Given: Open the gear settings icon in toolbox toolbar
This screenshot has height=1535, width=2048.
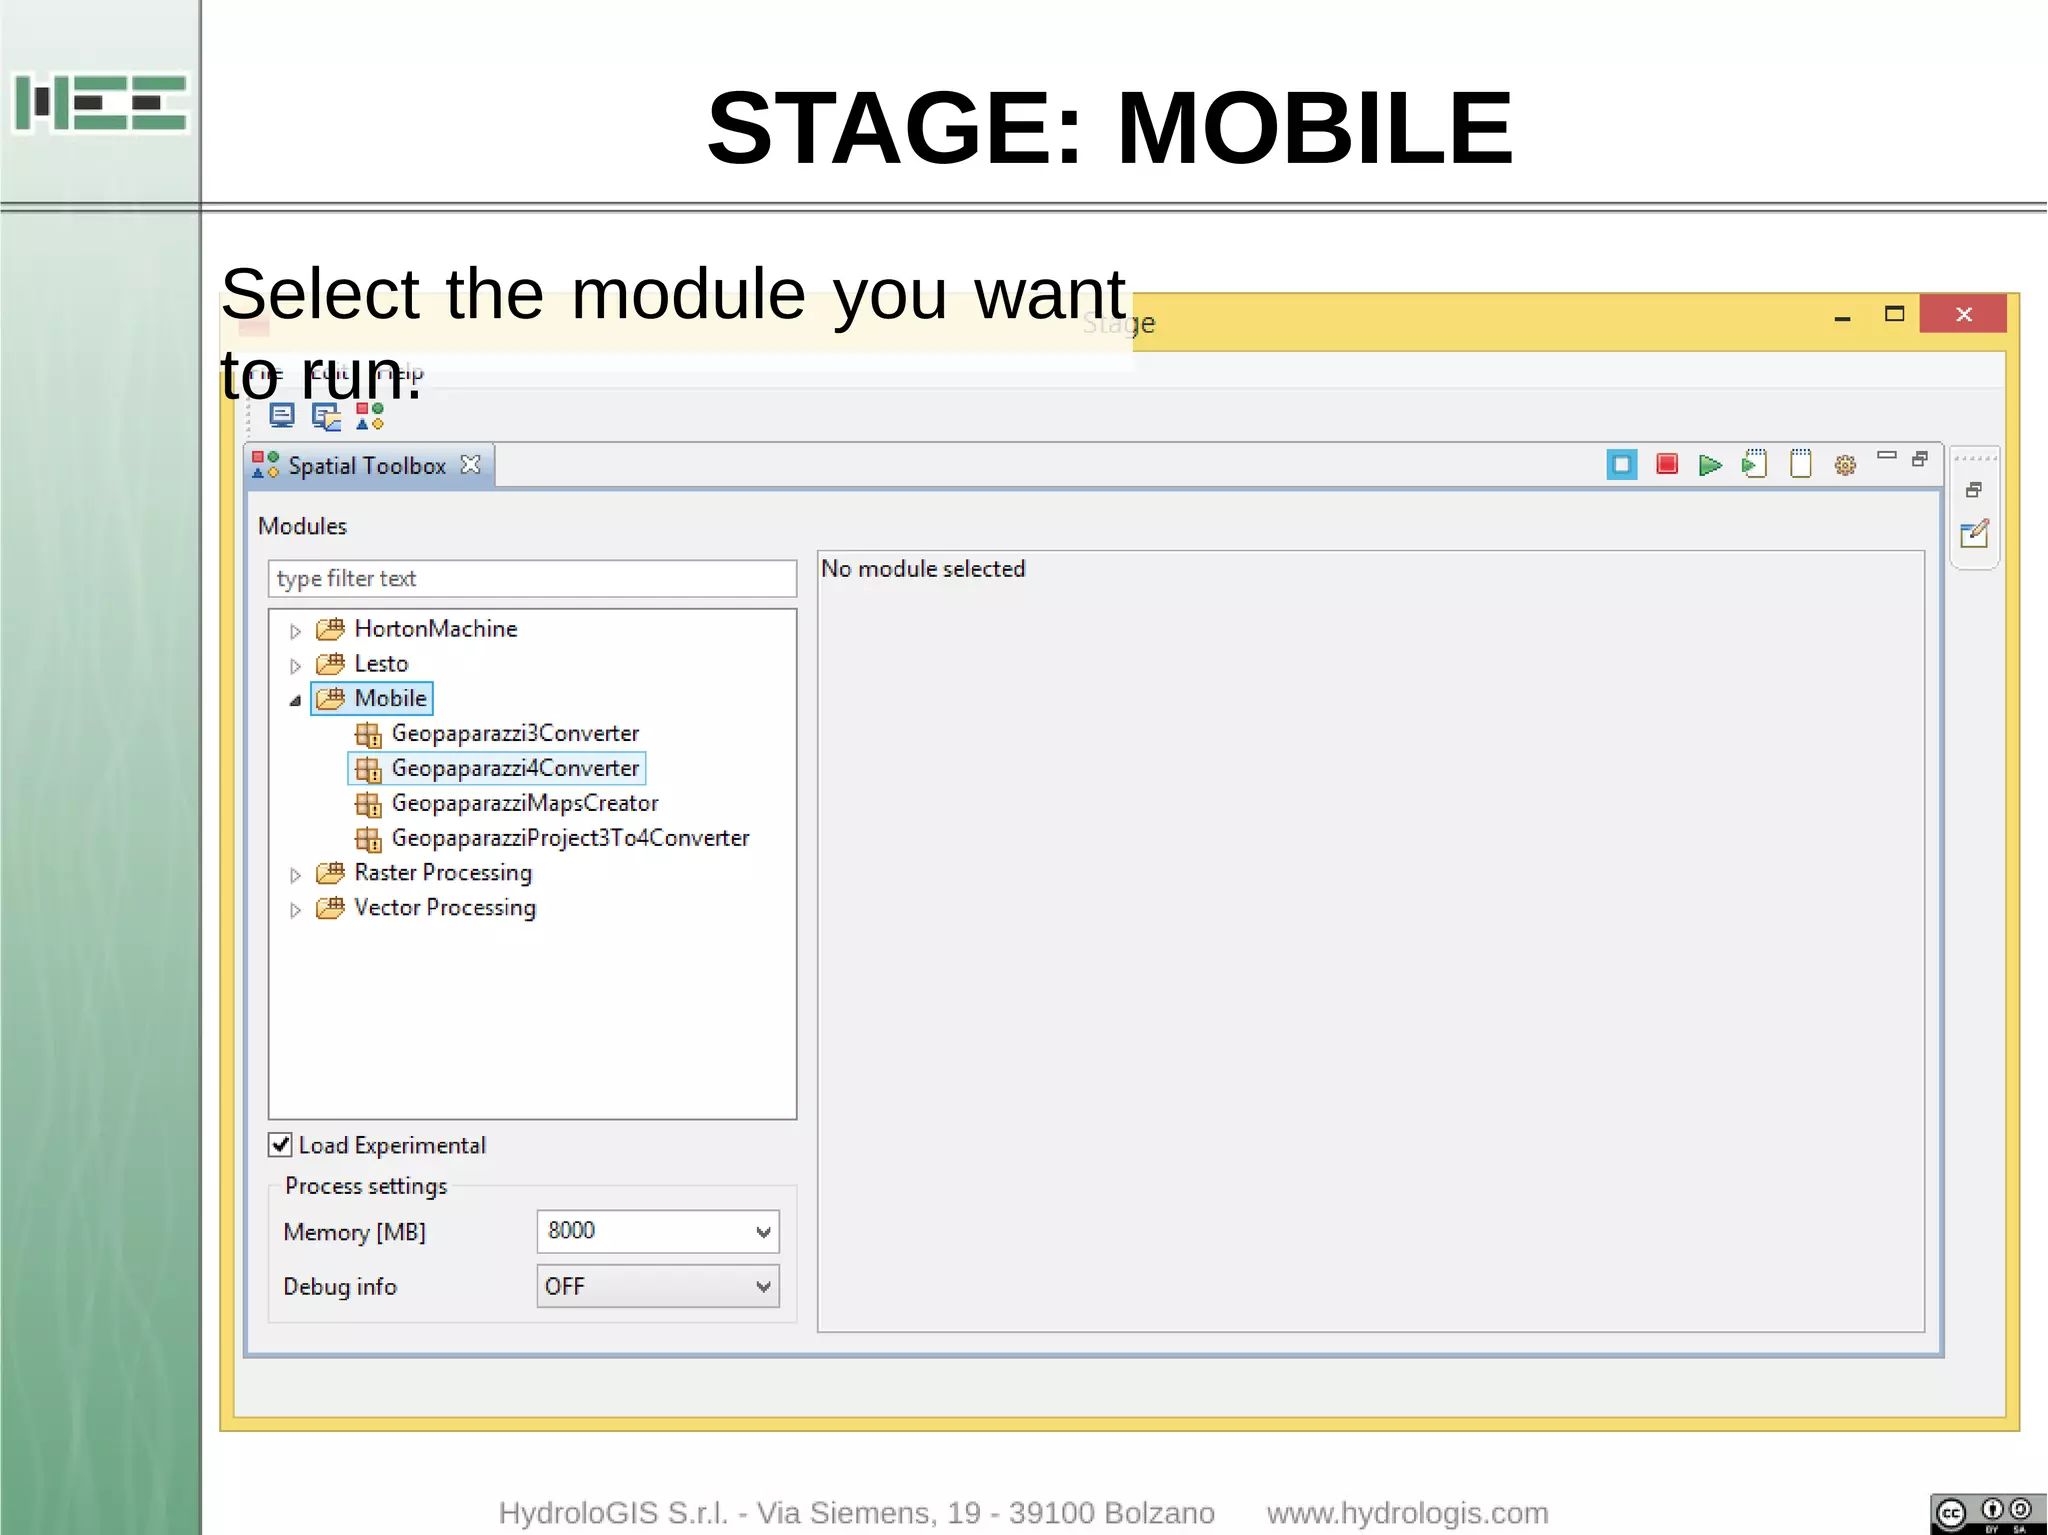Looking at the screenshot, I should [x=1845, y=465].
